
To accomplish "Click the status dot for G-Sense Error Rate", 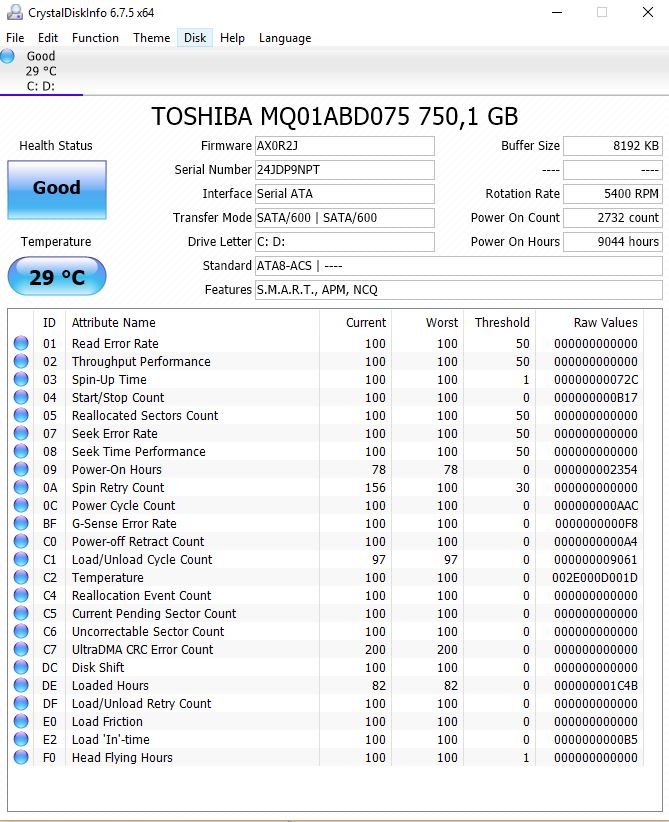I will [21, 523].
